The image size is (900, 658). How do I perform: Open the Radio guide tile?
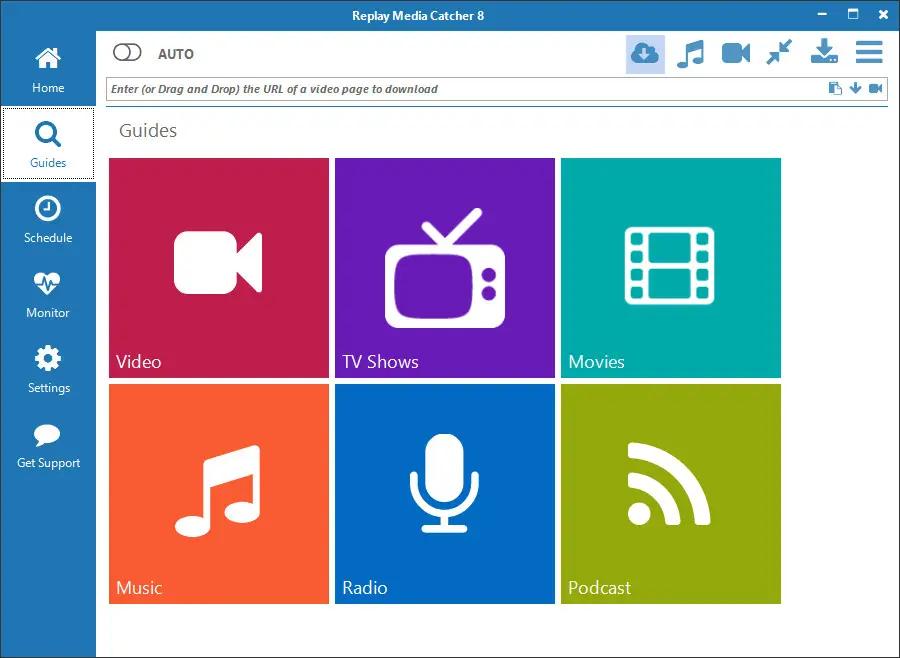click(445, 494)
